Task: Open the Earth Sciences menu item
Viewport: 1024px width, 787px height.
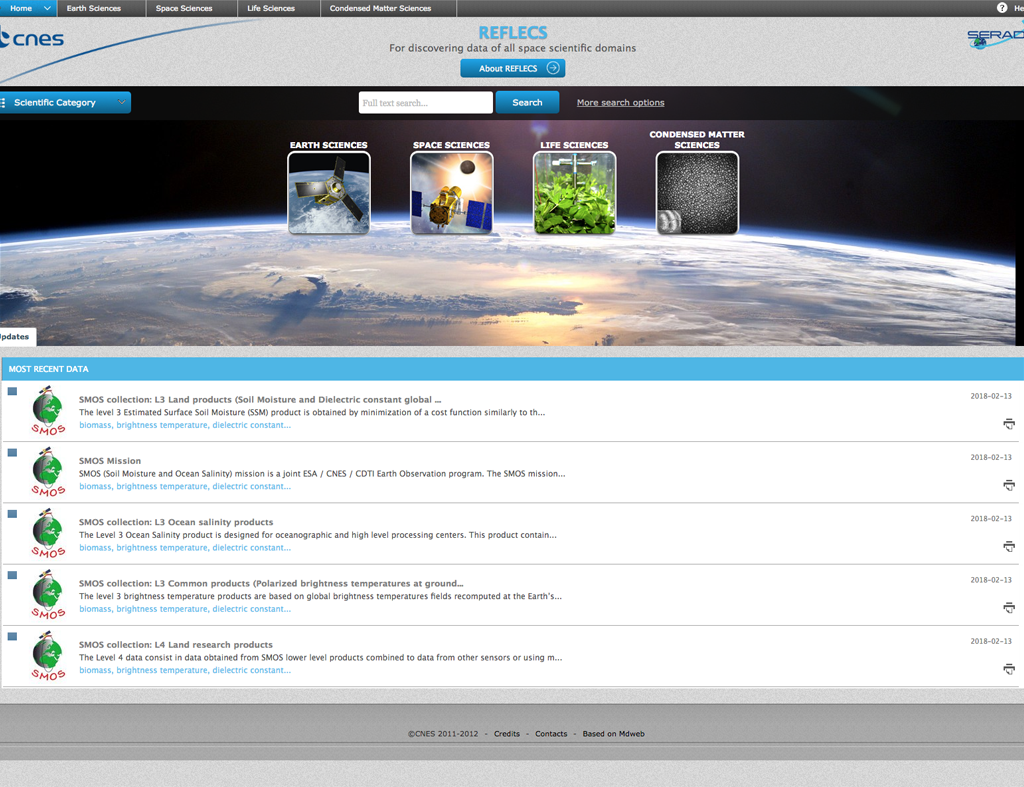Action: pyautogui.click(x=94, y=8)
